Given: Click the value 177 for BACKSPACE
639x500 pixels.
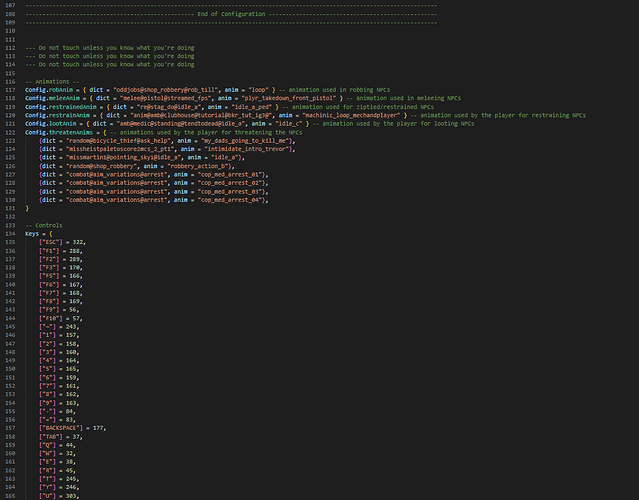Looking at the screenshot, I should 98,428.
